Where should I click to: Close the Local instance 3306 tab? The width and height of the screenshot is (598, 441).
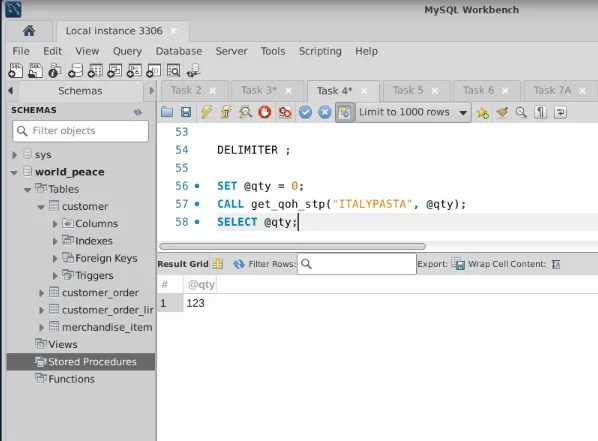click(174, 31)
